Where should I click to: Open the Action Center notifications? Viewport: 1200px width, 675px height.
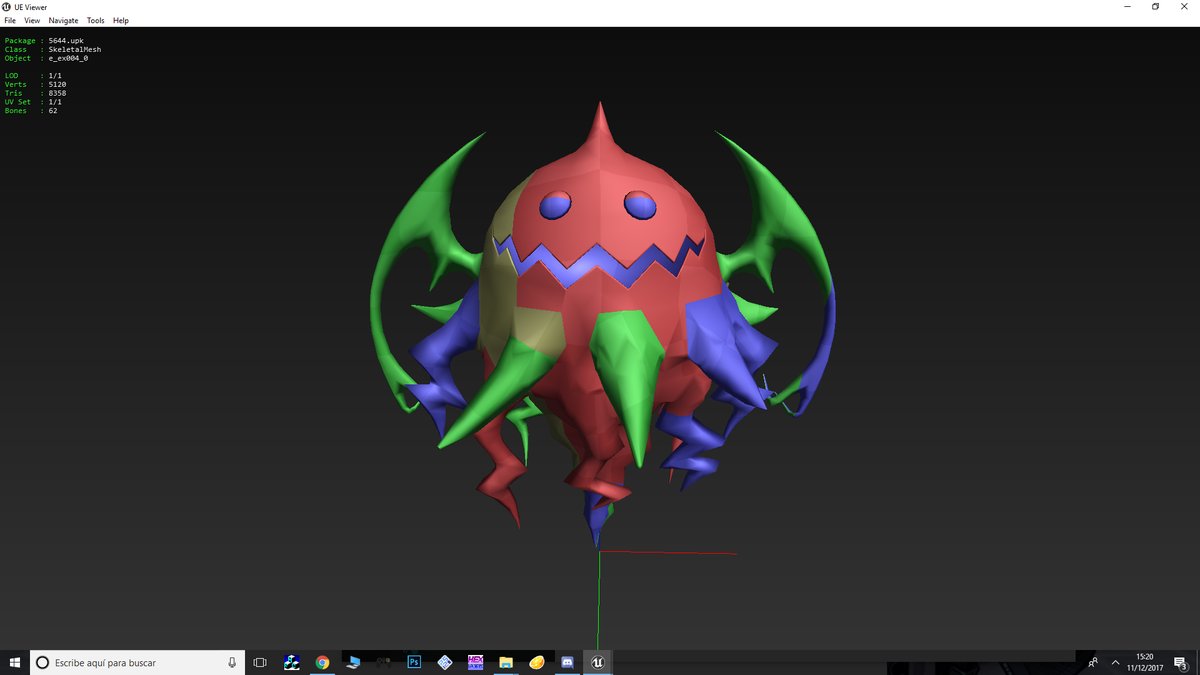(x=1180, y=662)
